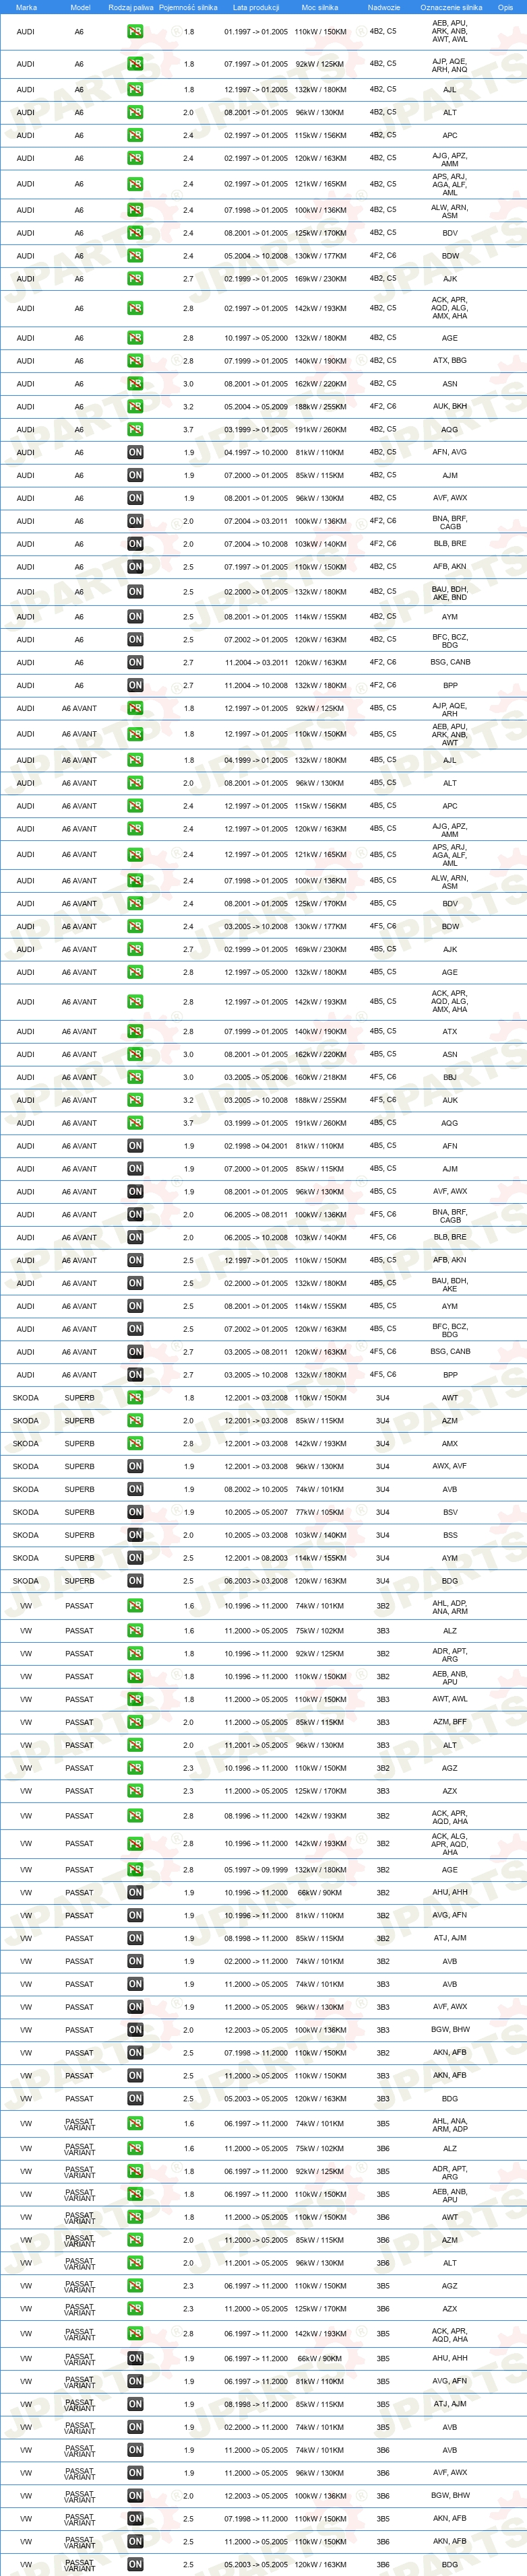The image size is (527, 2576).
Task: Click the Model column header
Action: [x=80, y=7]
